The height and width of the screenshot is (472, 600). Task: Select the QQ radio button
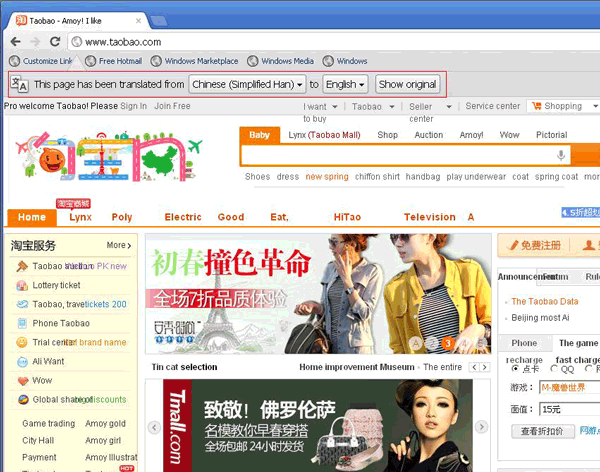pos(554,369)
